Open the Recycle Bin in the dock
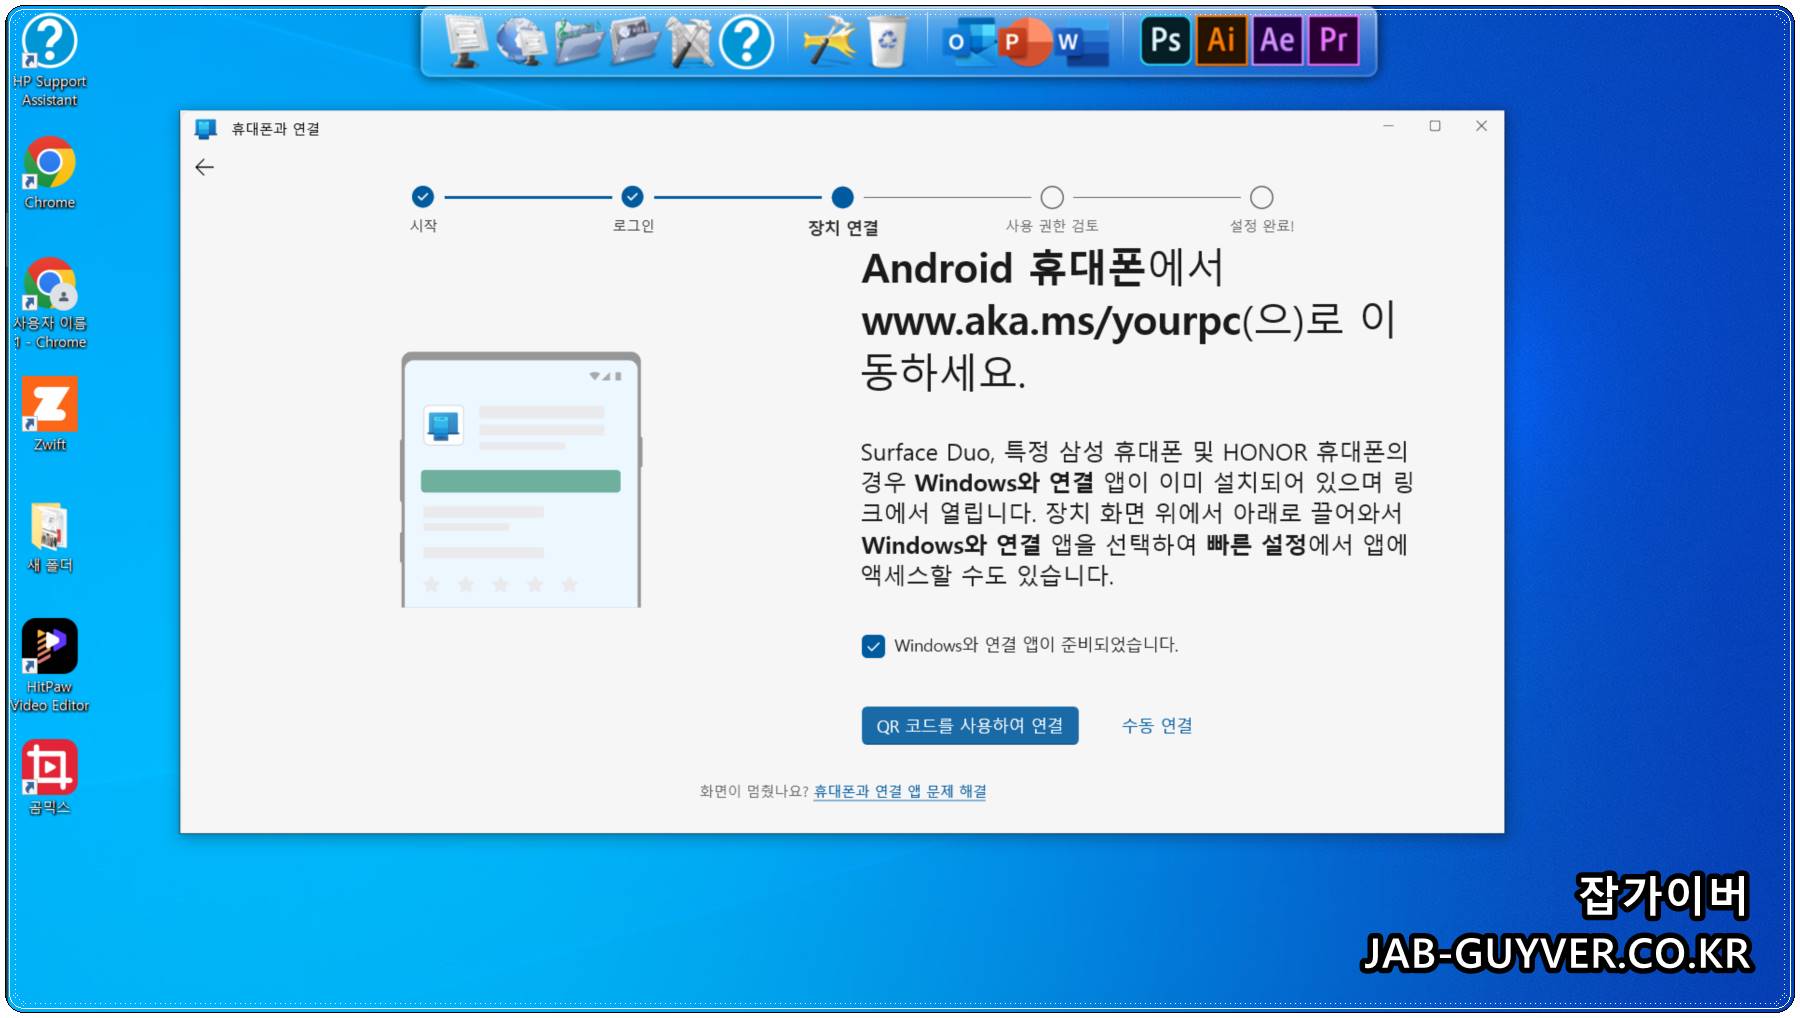This screenshot has width=1800, height=1018. (x=887, y=42)
